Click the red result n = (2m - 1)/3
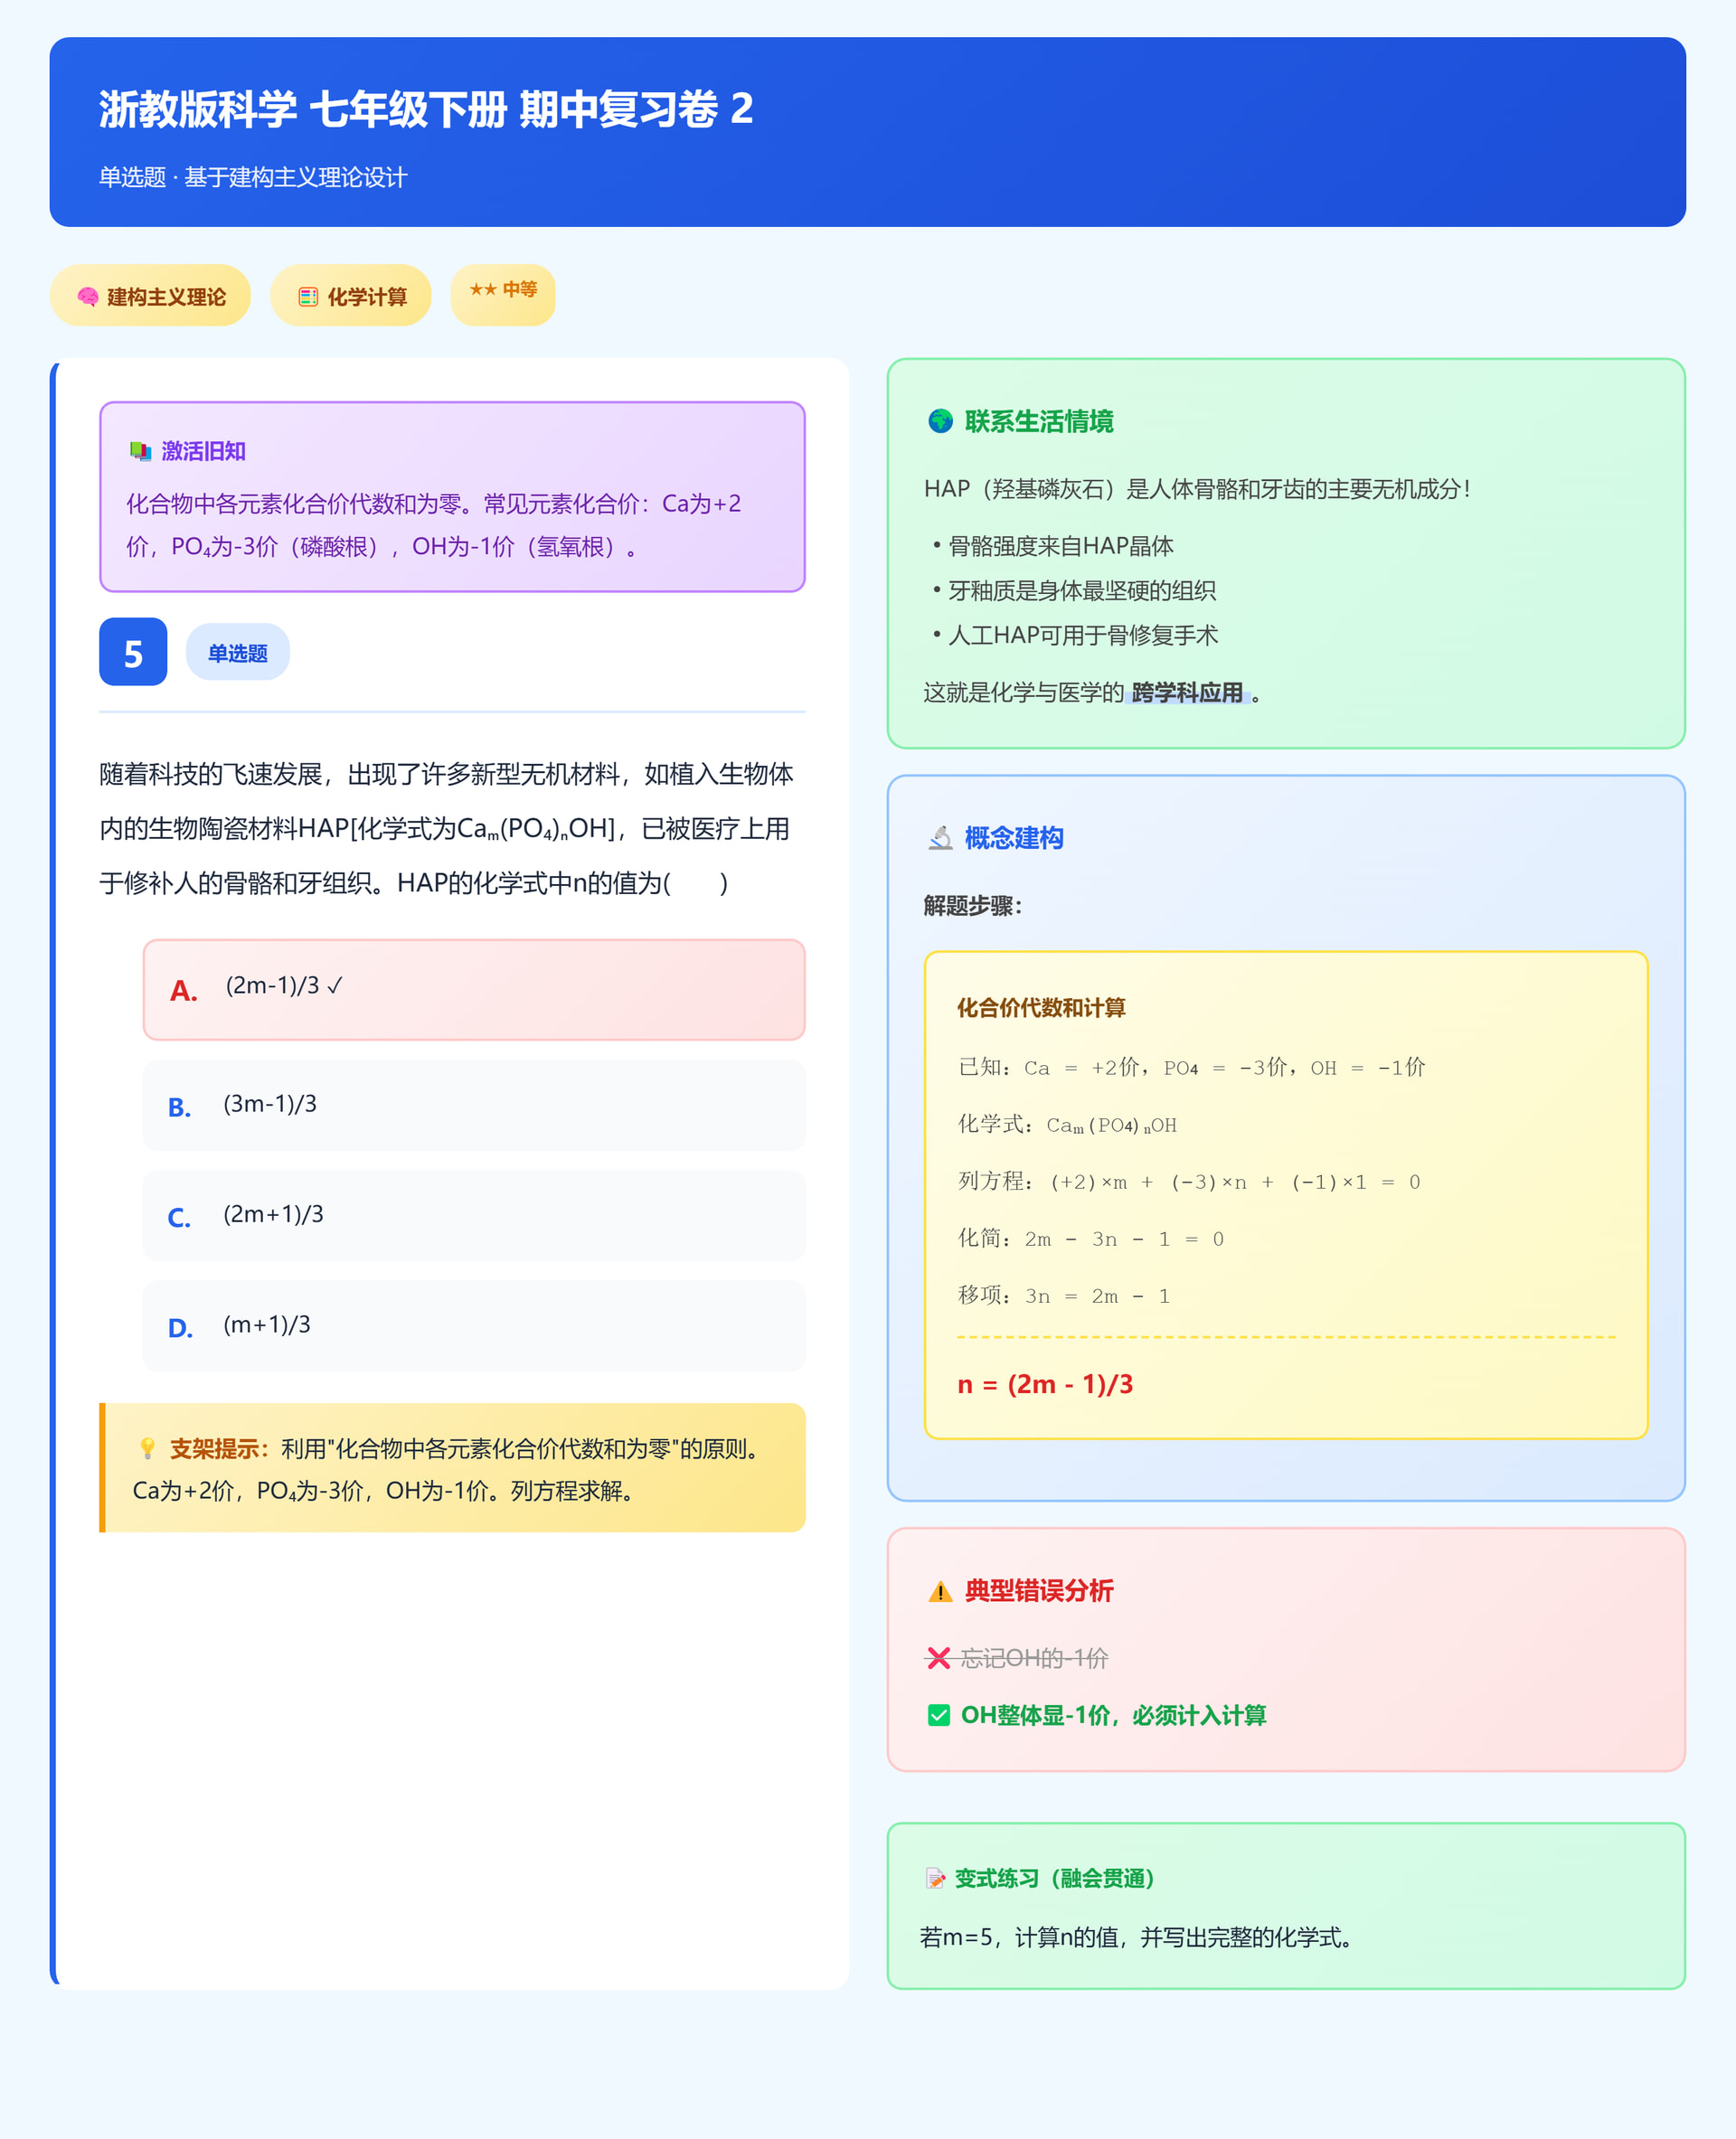The width and height of the screenshot is (1736, 2139). tap(1045, 1384)
